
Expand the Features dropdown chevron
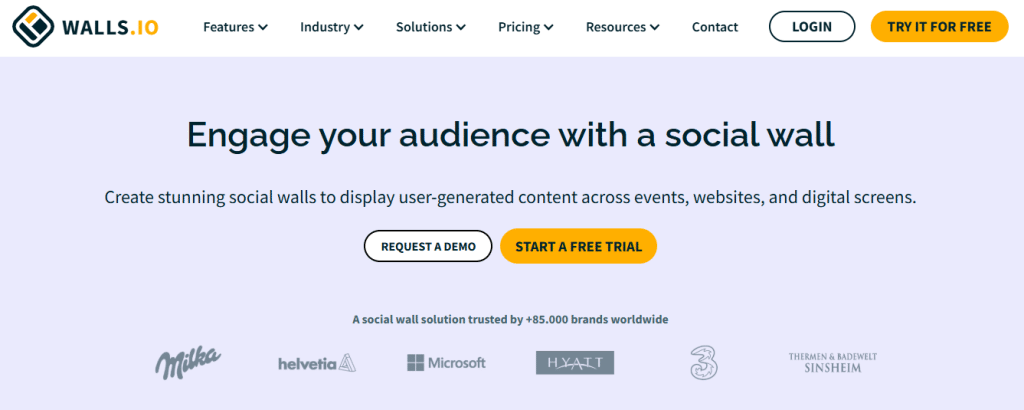(263, 28)
